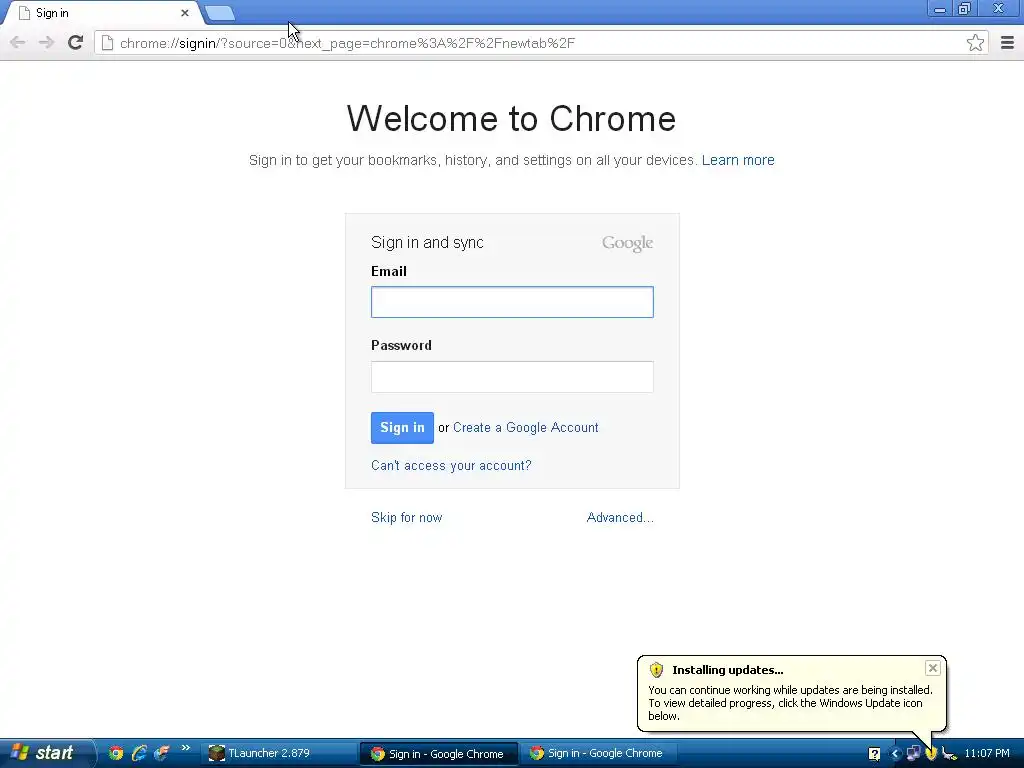Screen dimensions: 1024x768
Task: Bookmark this page with the star icon
Action: click(975, 43)
